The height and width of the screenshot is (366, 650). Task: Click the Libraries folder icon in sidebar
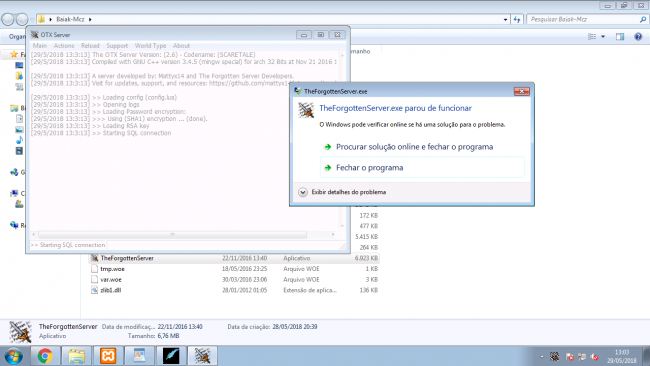pyautogui.click(x=15, y=108)
